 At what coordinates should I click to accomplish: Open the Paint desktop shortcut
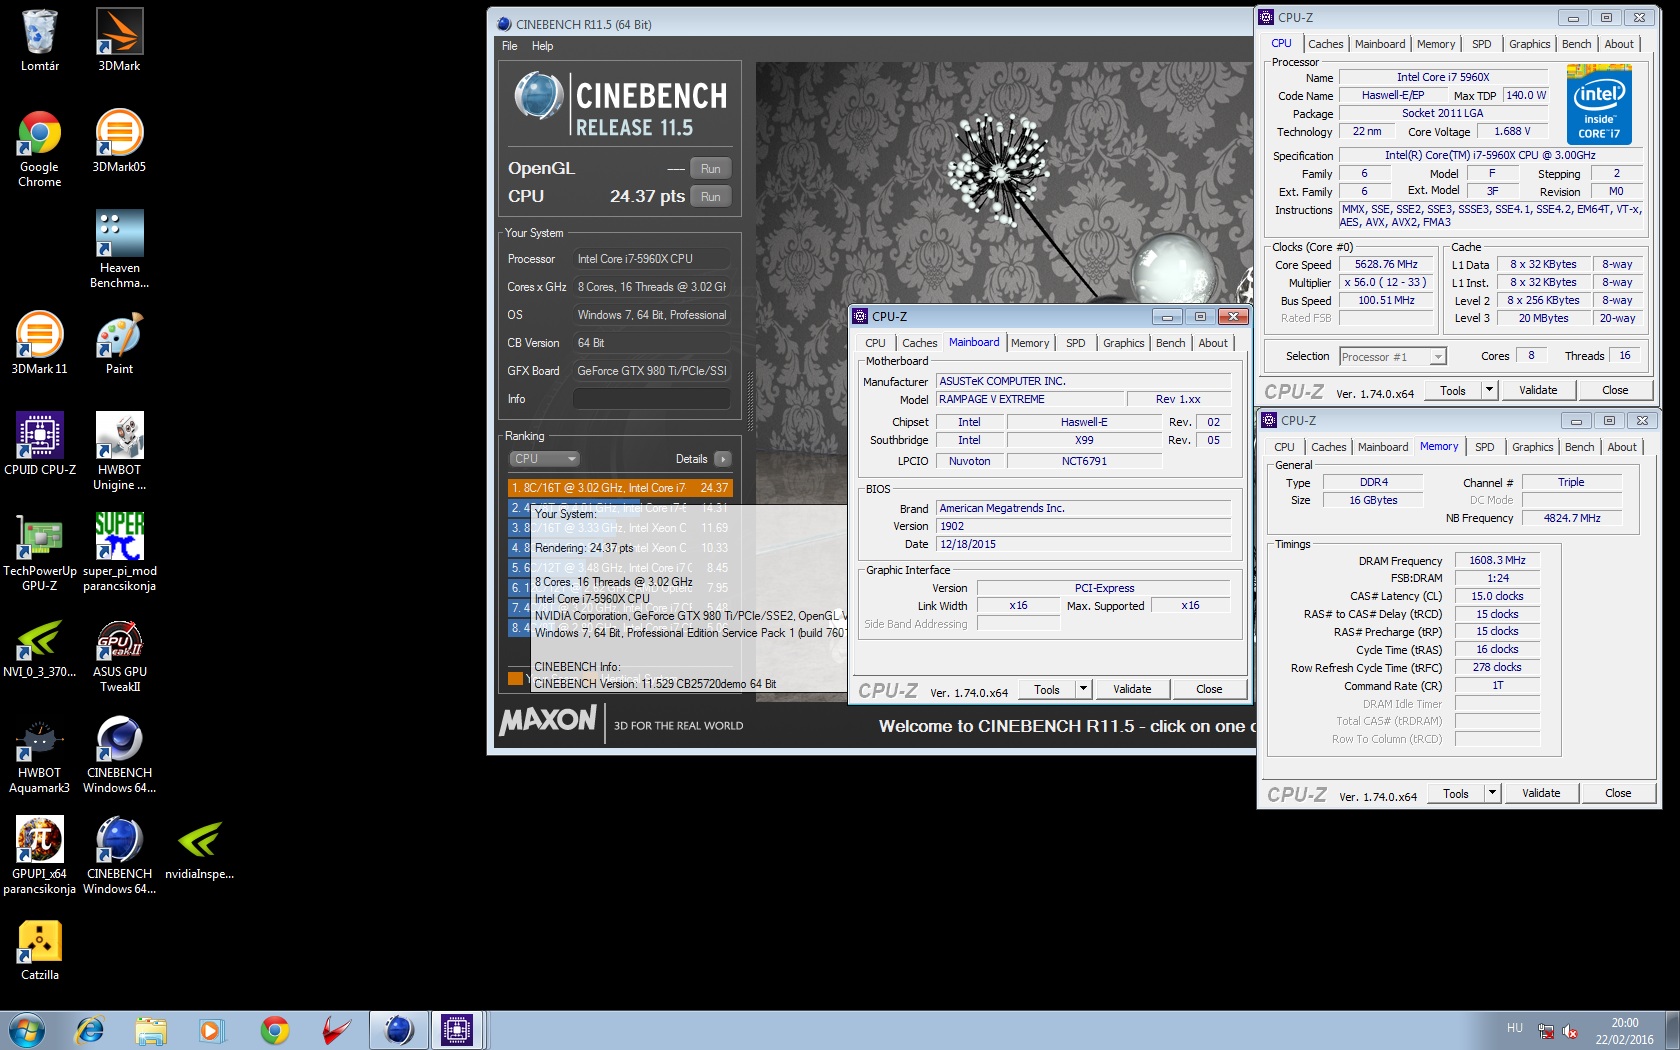click(119, 343)
